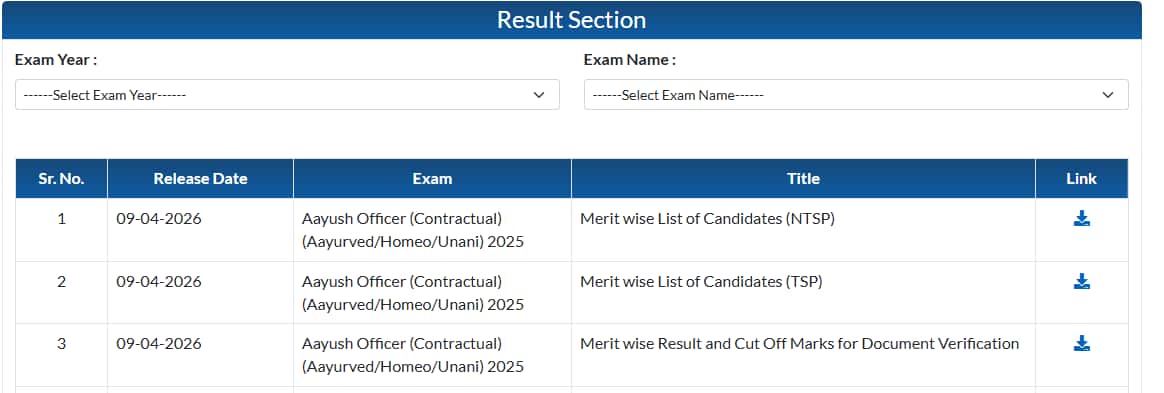The height and width of the screenshot is (393, 1164).
Task: Open Merit wise List of Candidates (NTSP) title
Action: pos(707,219)
